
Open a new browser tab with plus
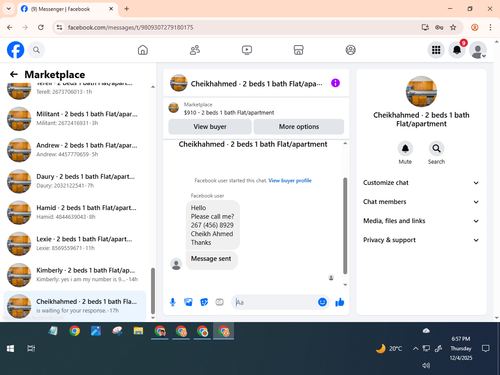click(x=127, y=9)
